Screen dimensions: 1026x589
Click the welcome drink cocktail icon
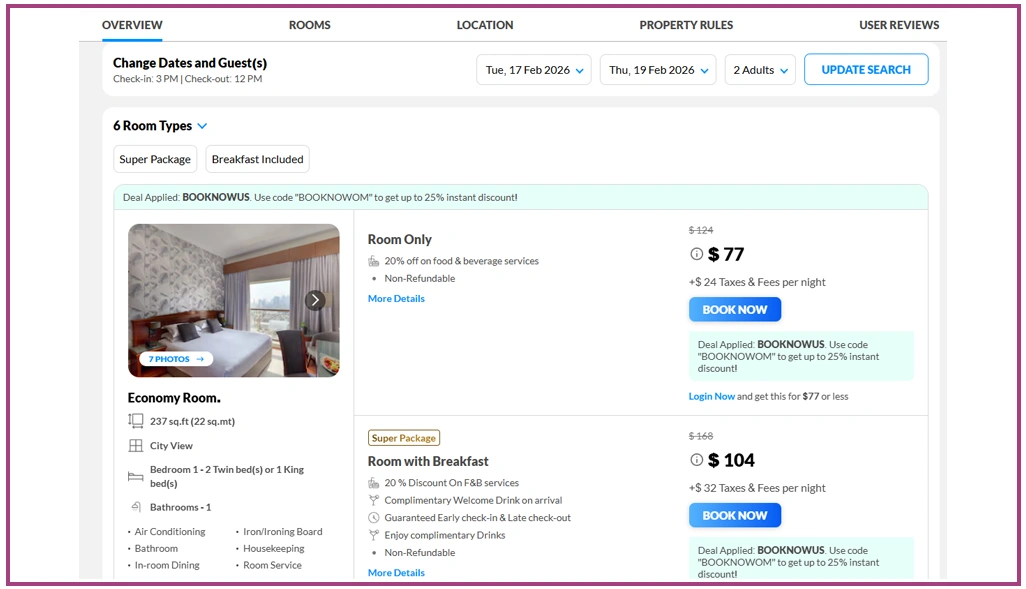(x=374, y=500)
